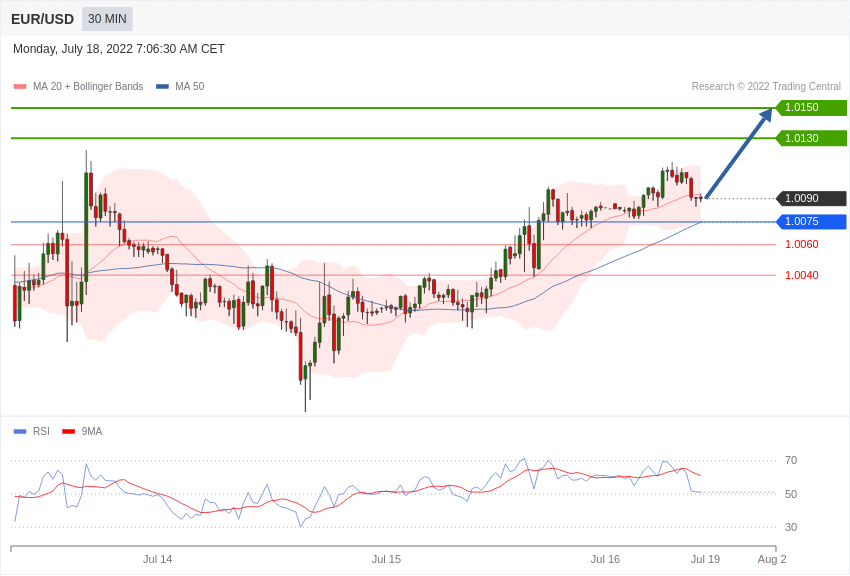Click the Research © 2022 Trading Central credit

click(766, 87)
